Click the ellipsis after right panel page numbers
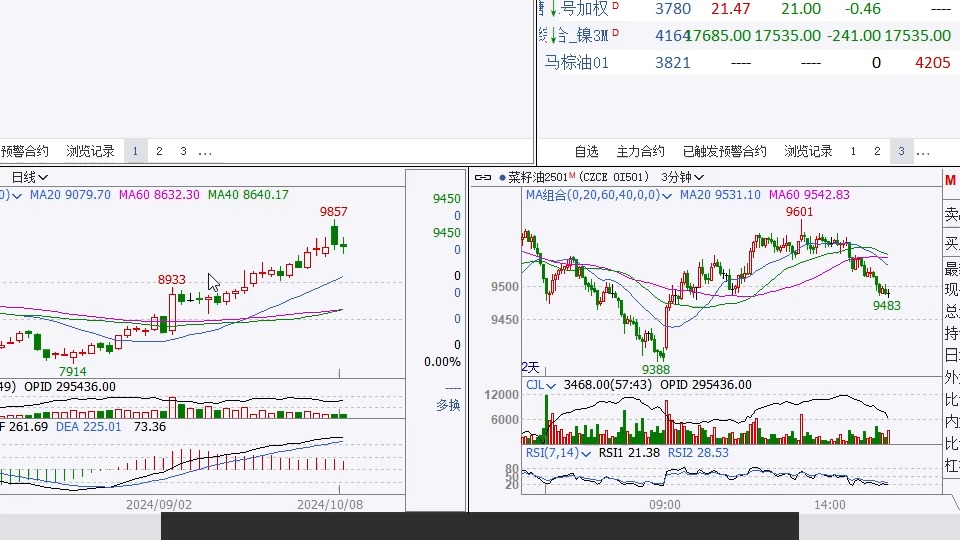This screenshot has height=540, width=960. (923, 152)
